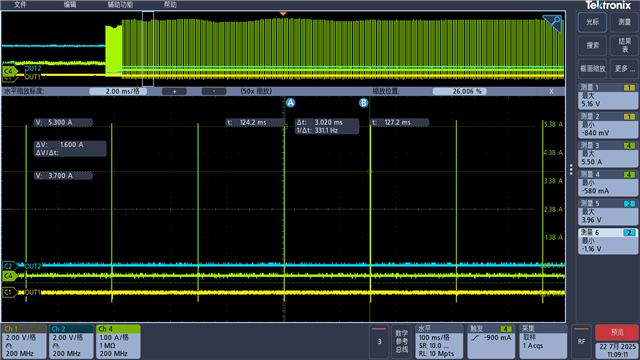640x360 pixels.
Task: Click the 5.38 A vertical scale label
Action: coord(553,124)
